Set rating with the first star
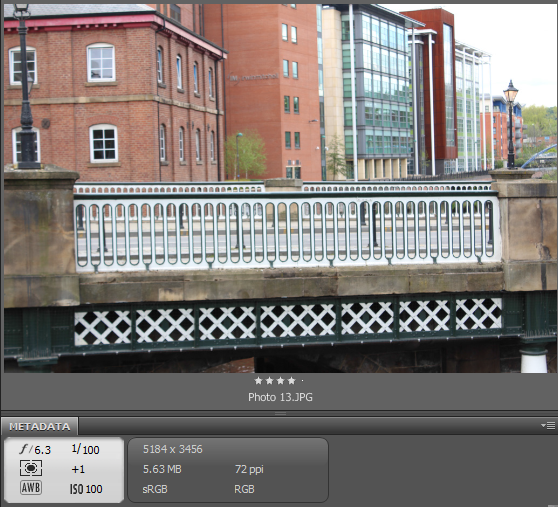This screenshot has height=507, width=558. (x=258, y=381)
